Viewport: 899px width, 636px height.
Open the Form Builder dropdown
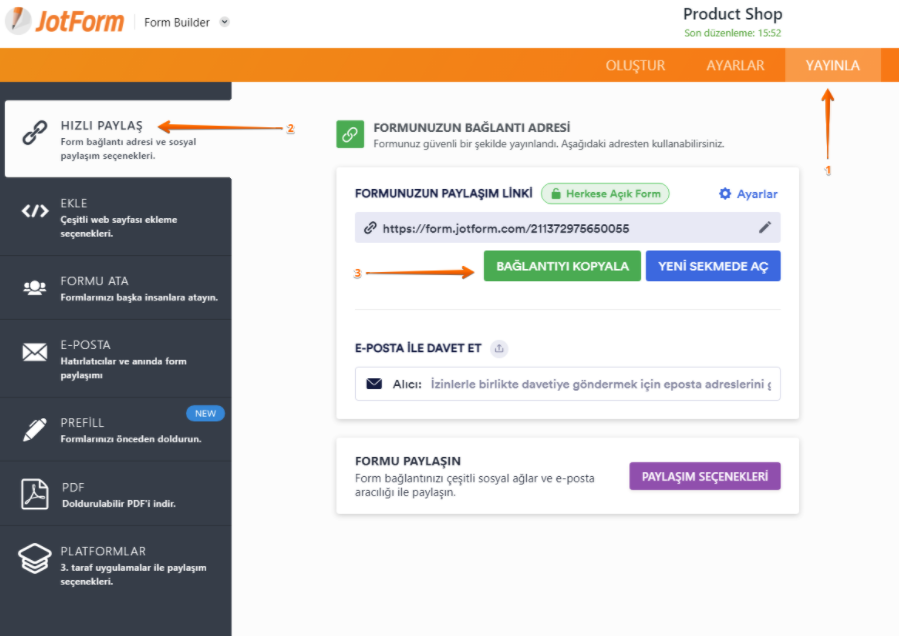pos(186,21)
